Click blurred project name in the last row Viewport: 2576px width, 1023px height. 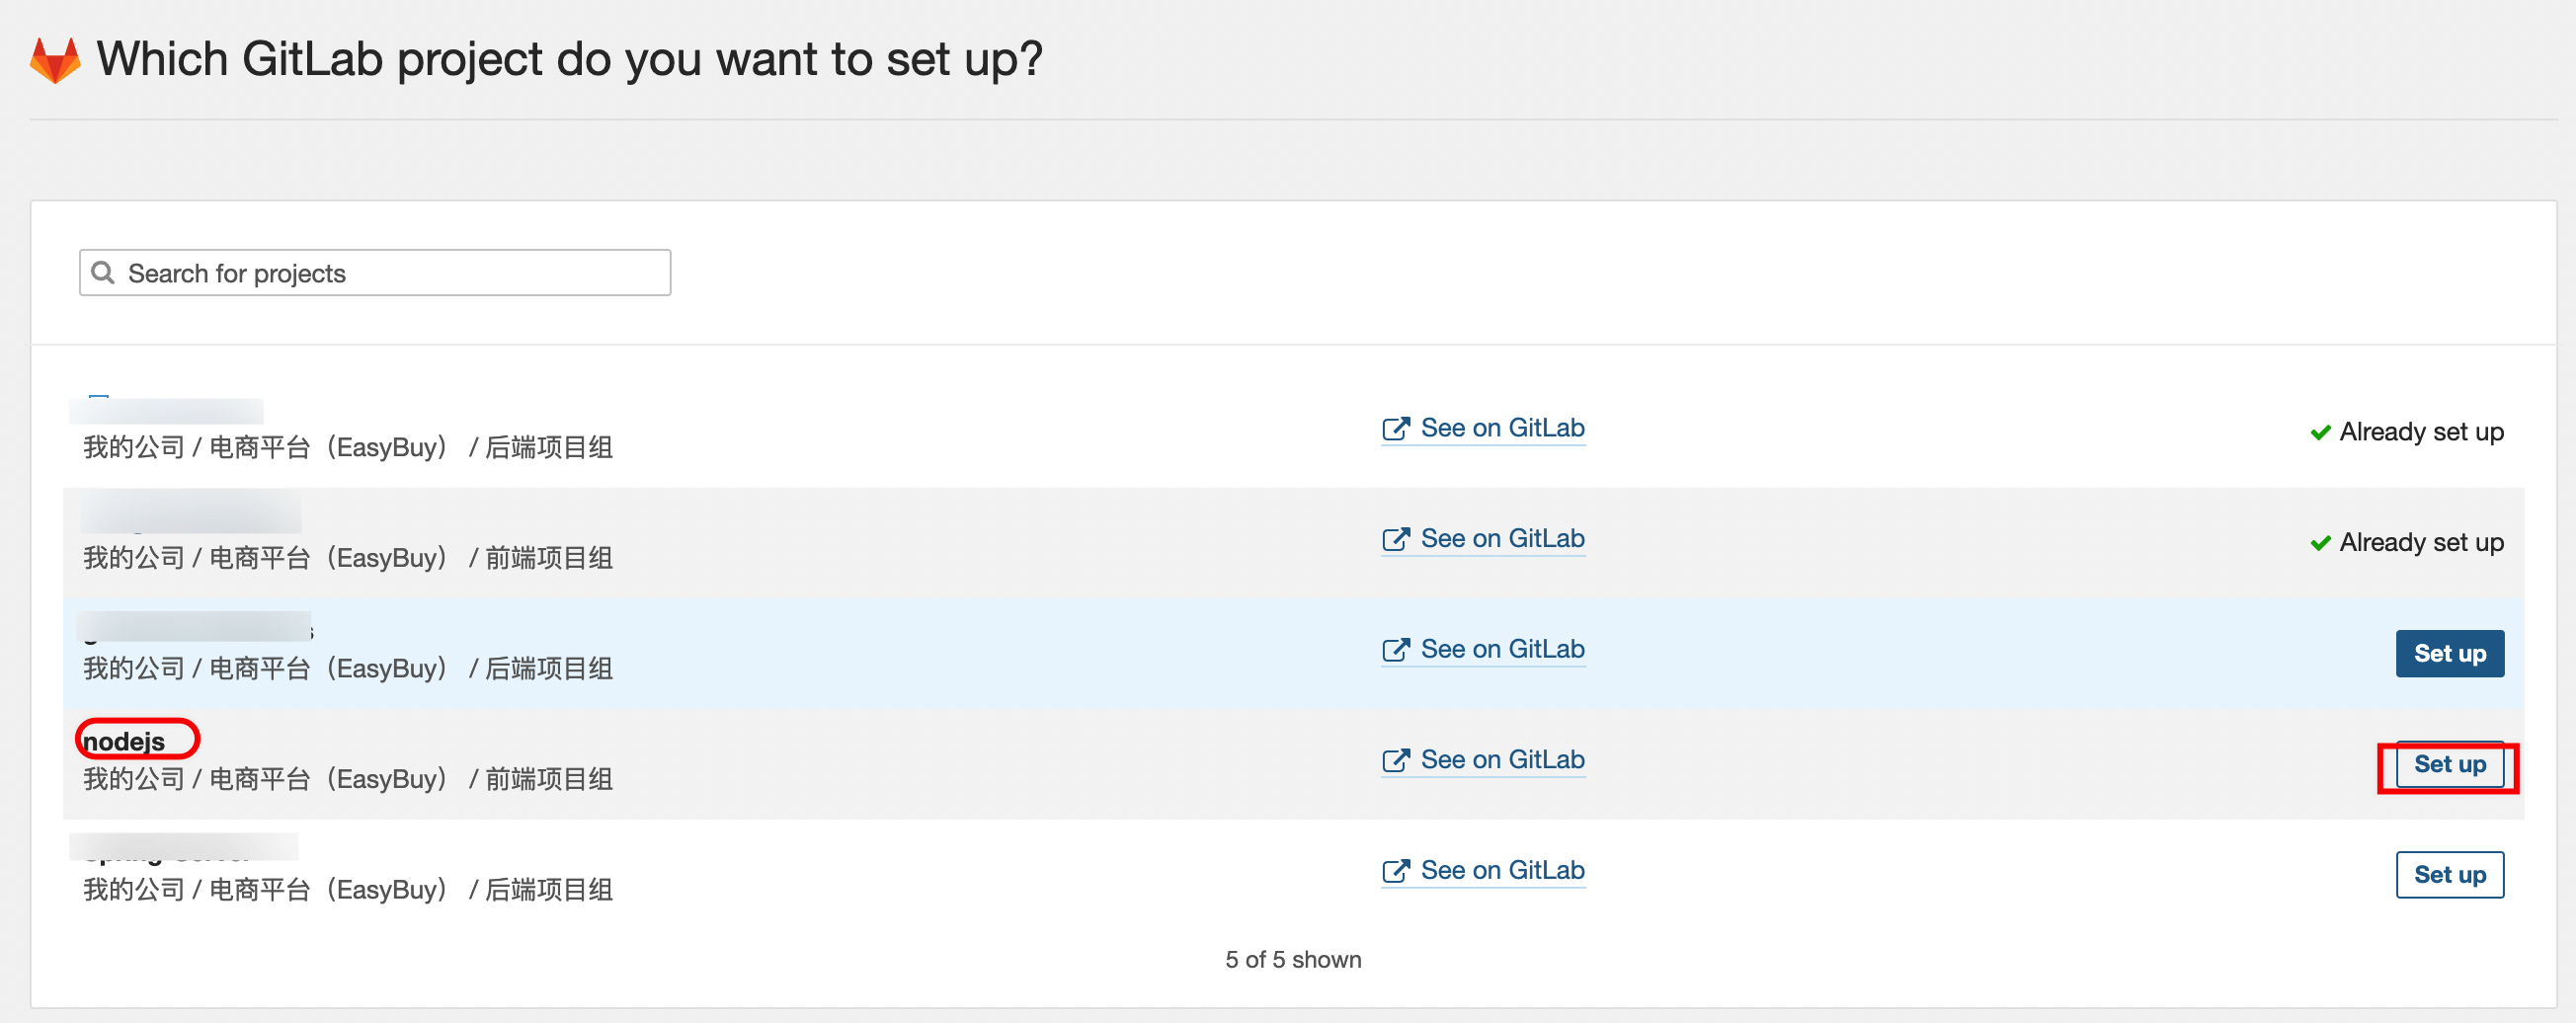click(x=184, y=848)
